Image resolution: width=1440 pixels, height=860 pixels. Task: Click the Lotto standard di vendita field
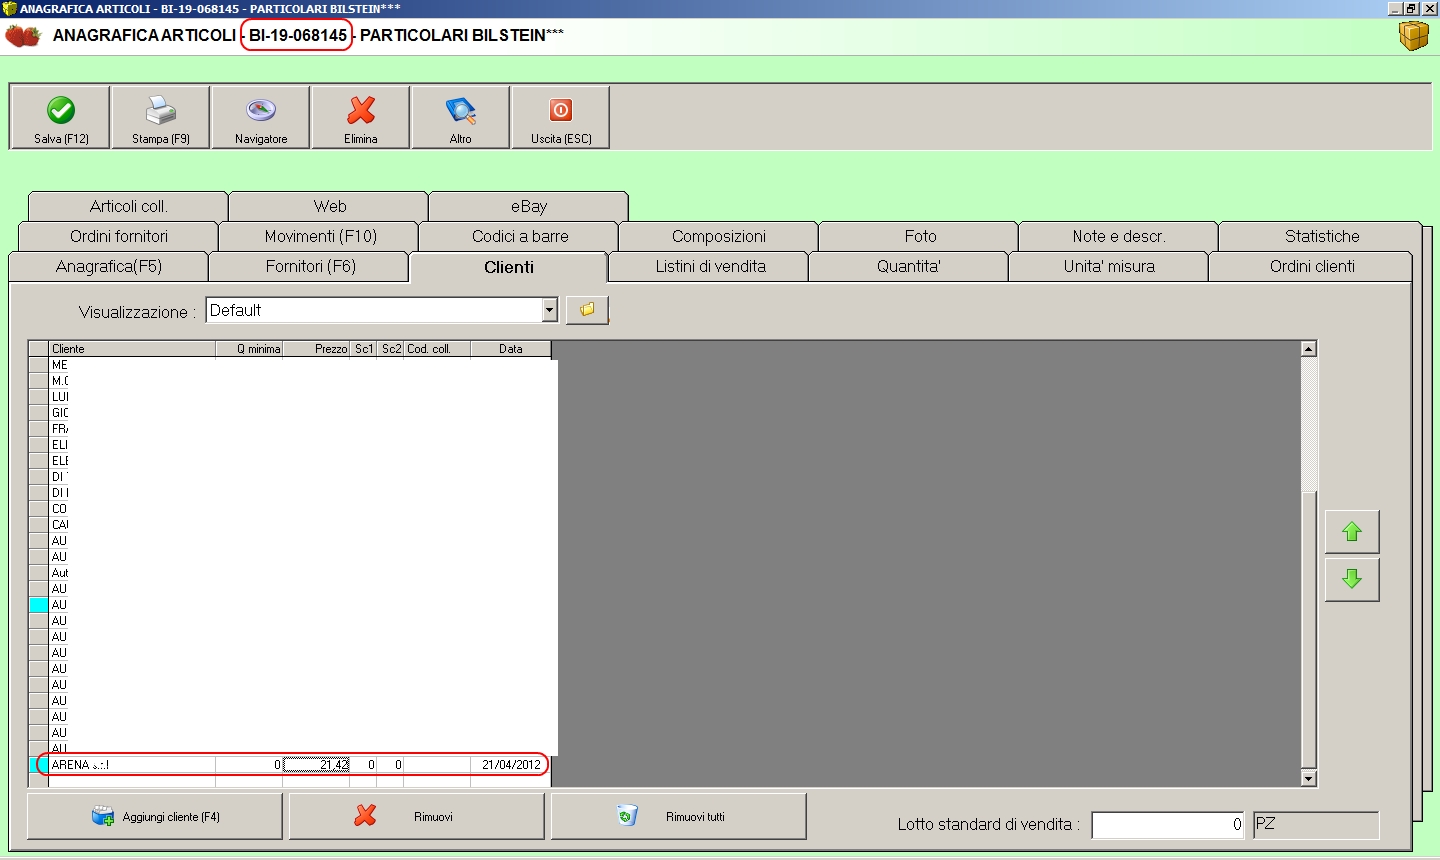pyautogui.click(x=1168, y=825)
